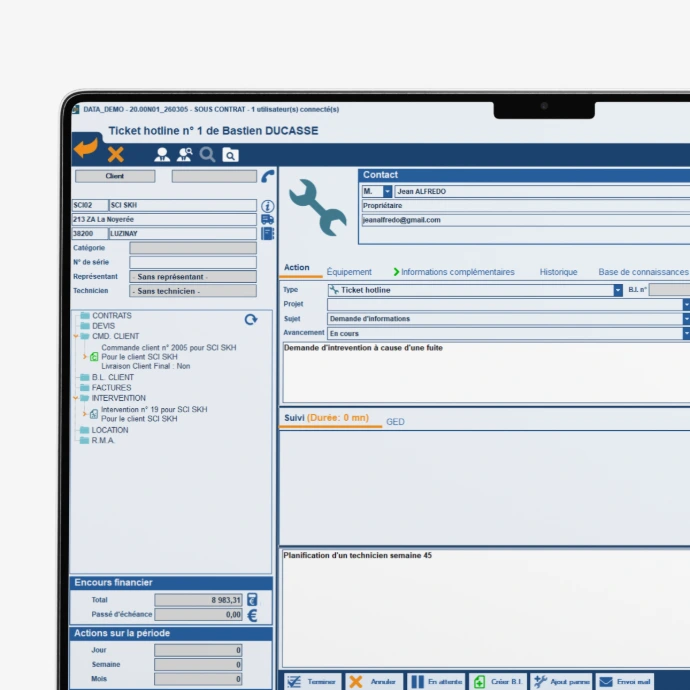
Task: Click the blank grey button next to Client
Action: [x=214, y=176]
